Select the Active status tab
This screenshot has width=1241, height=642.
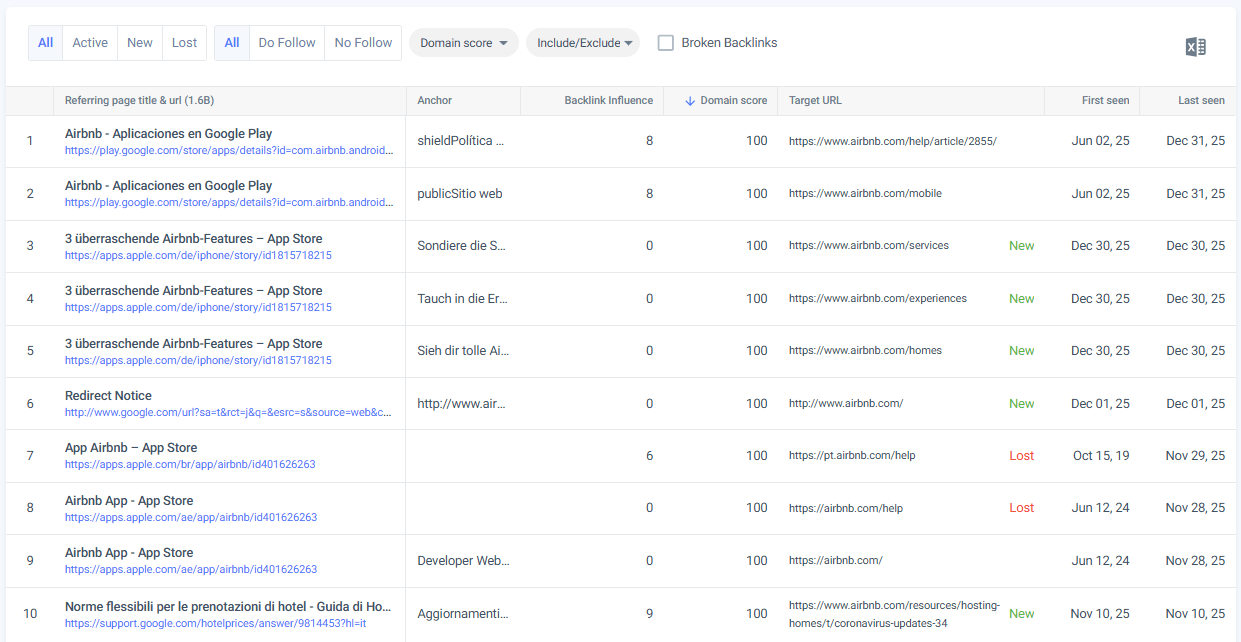90,43
